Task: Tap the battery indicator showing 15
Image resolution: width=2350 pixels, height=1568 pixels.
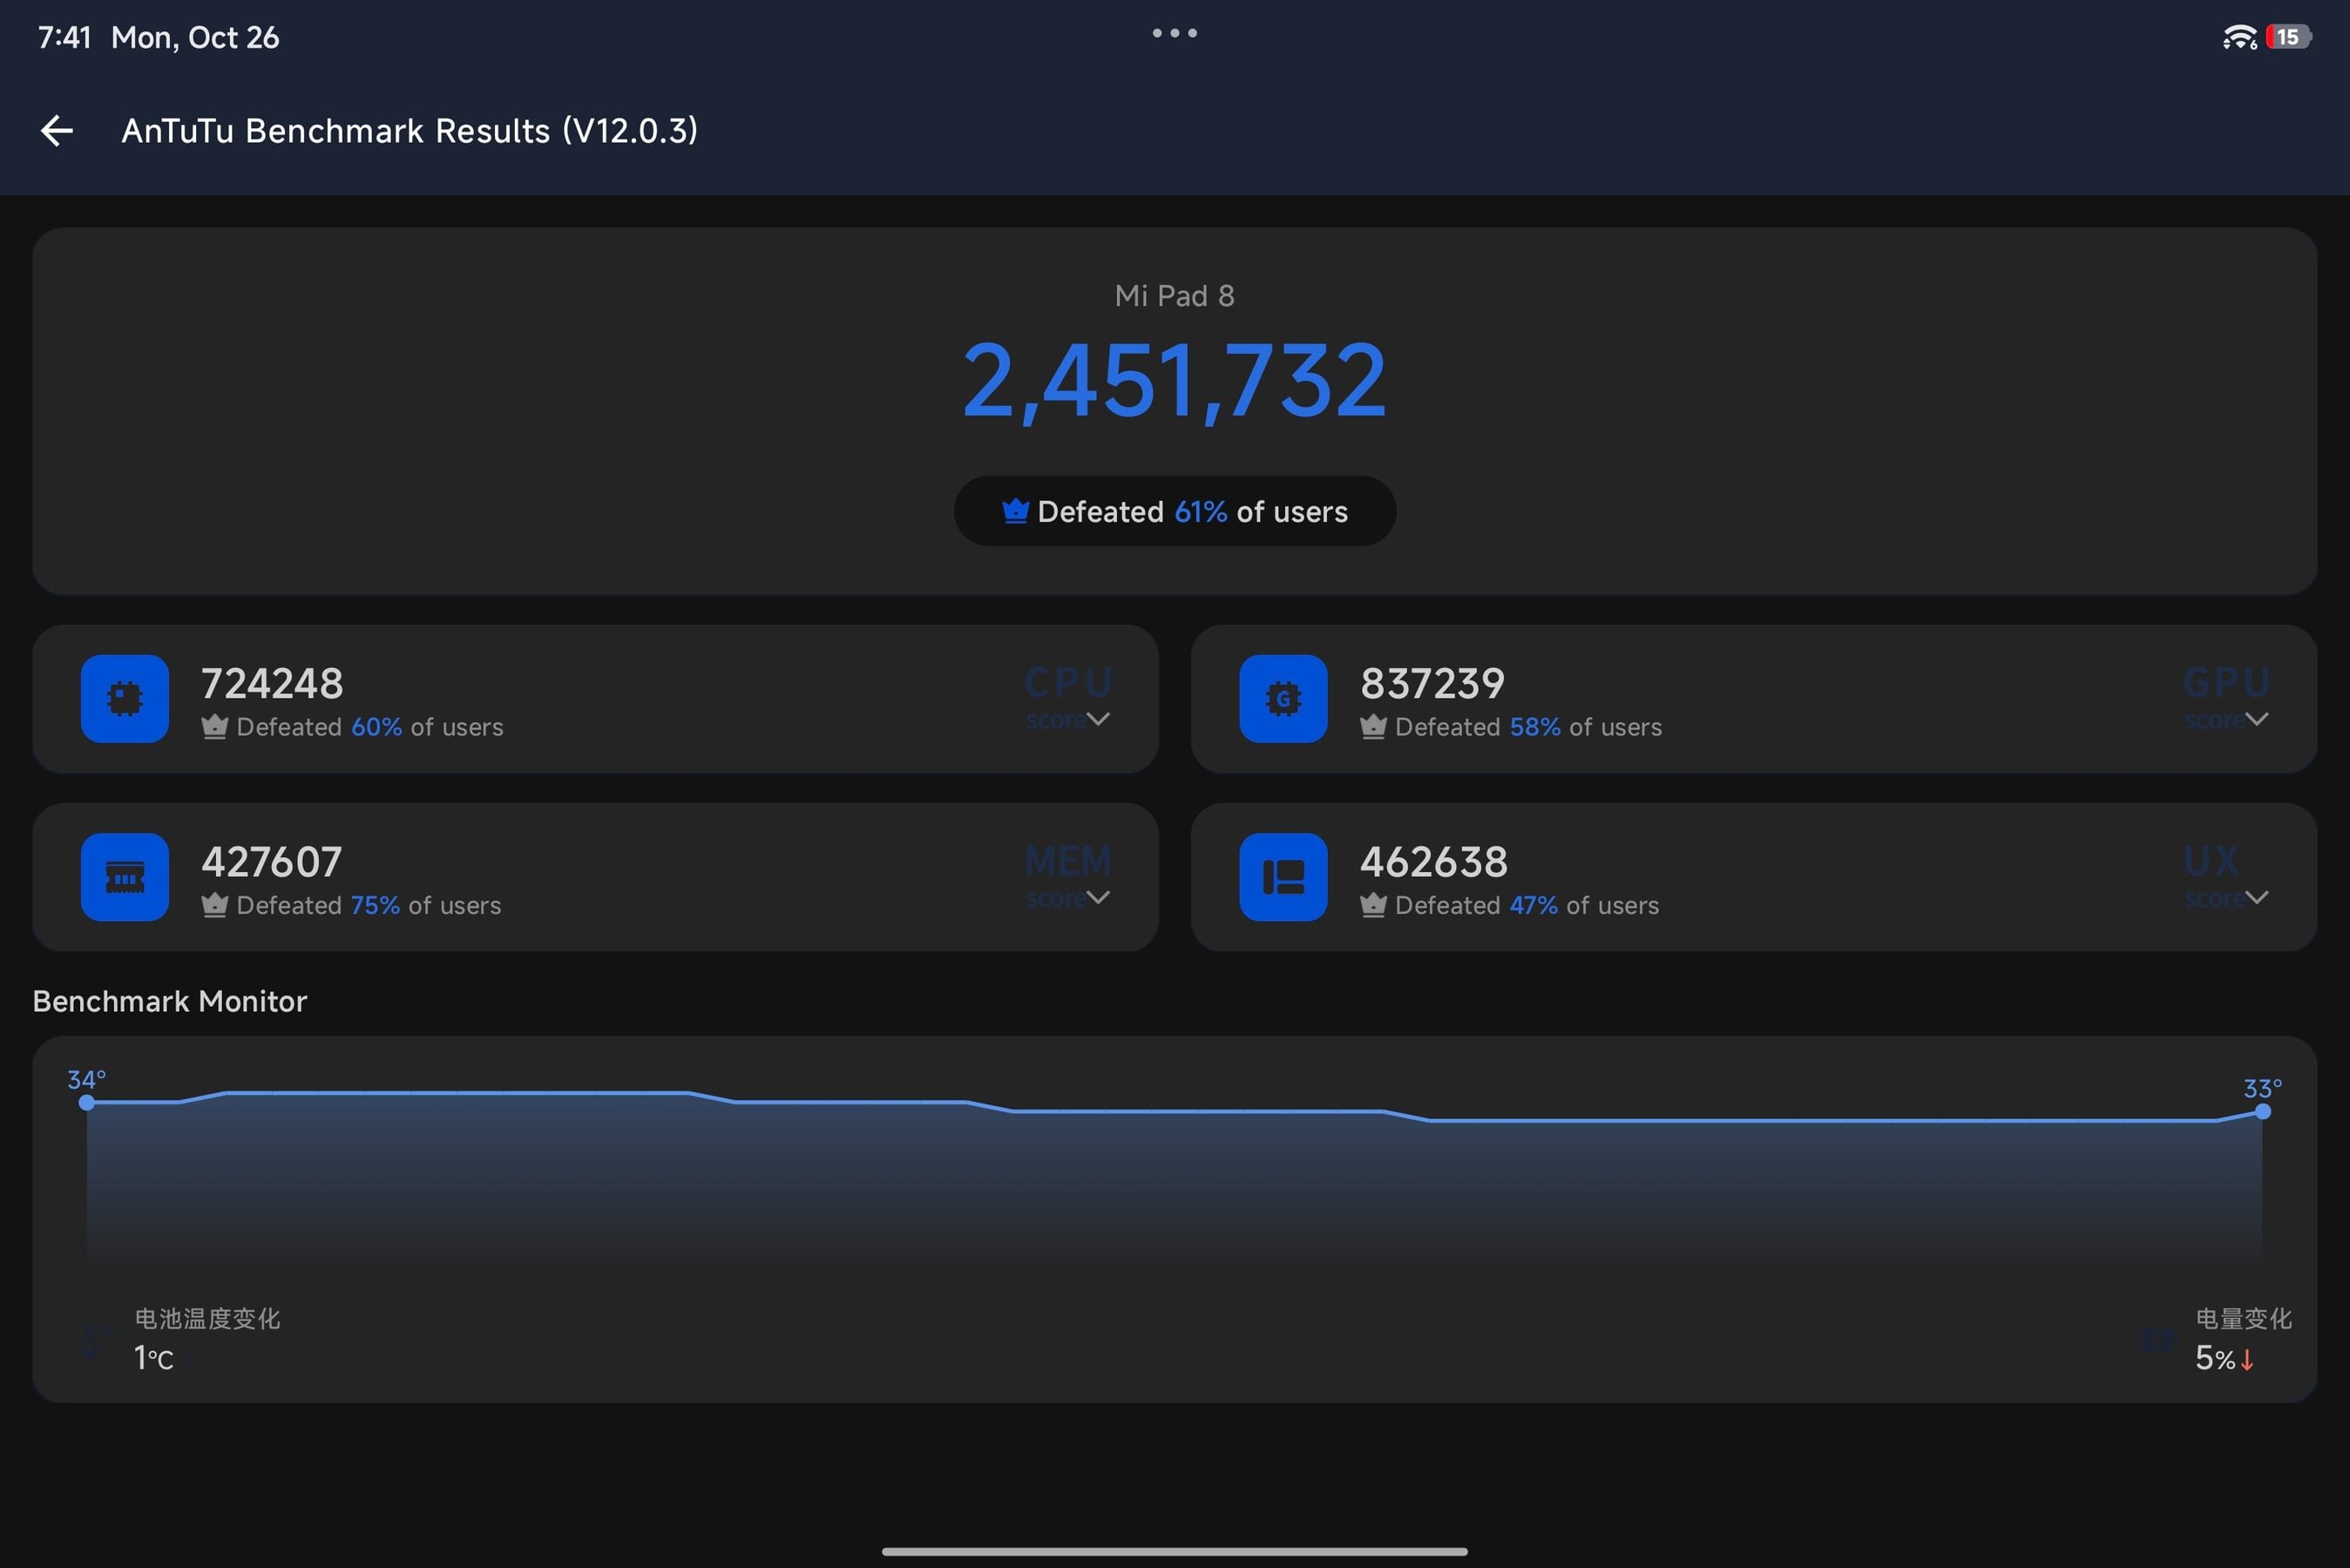Action: tap(2288, 37)
